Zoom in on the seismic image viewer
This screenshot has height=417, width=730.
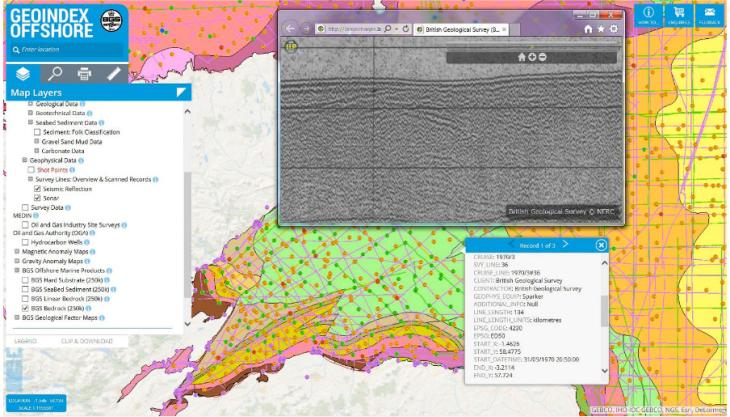[x=532, y=57]
